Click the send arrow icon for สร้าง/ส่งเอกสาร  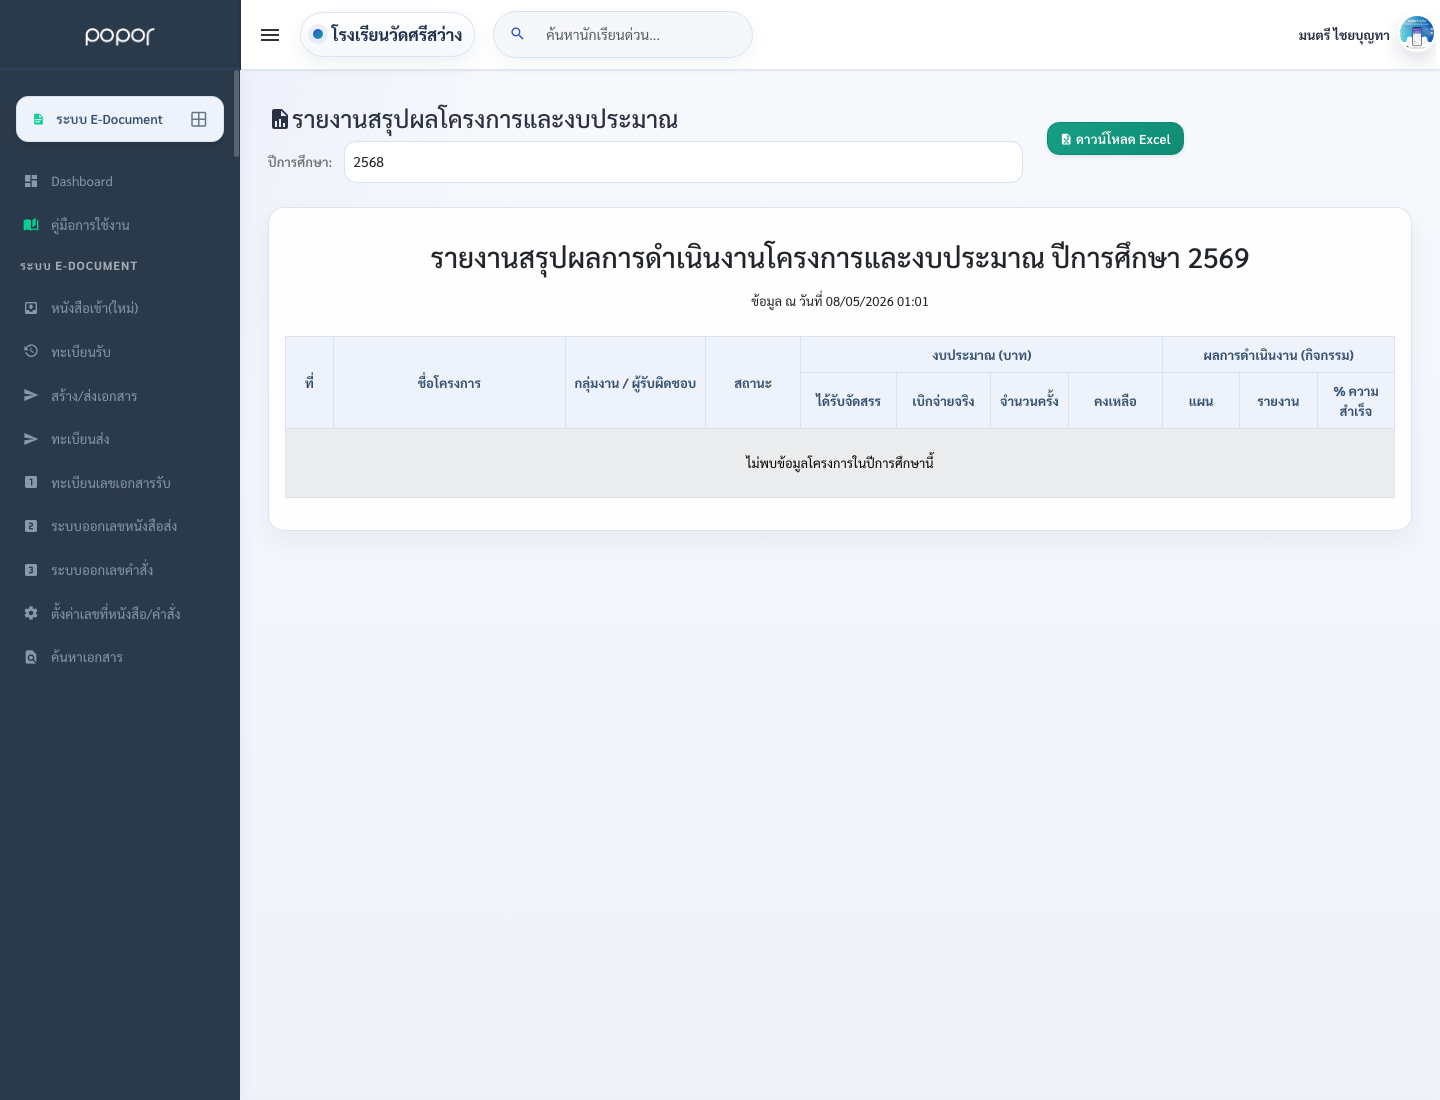coord(31,395)
